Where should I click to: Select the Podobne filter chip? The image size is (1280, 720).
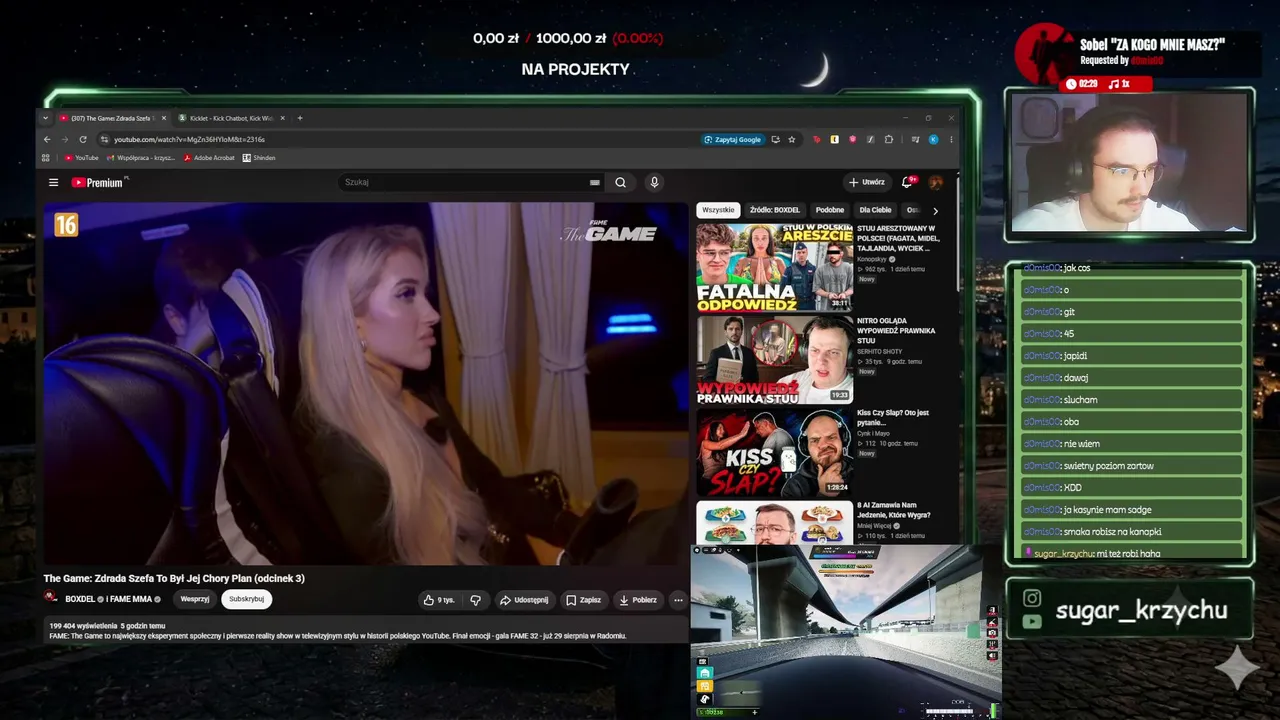pos(830,210)
